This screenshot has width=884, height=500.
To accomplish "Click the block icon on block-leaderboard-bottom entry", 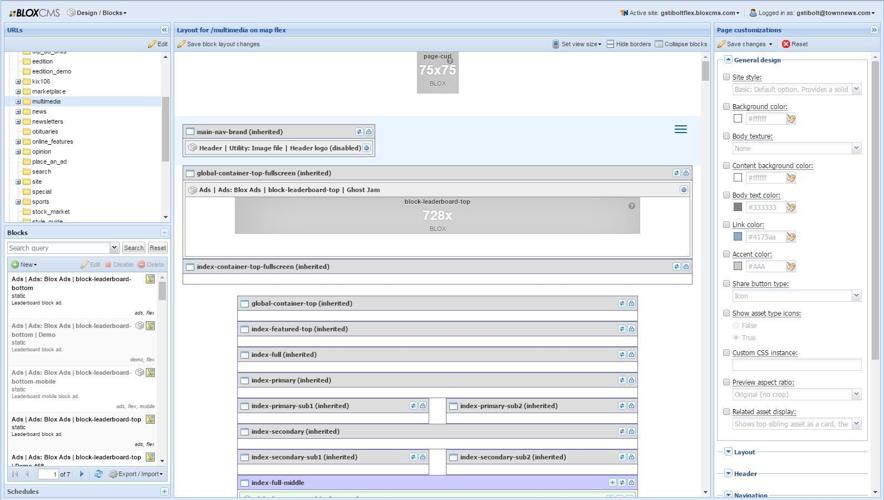I will click(150, 279).
